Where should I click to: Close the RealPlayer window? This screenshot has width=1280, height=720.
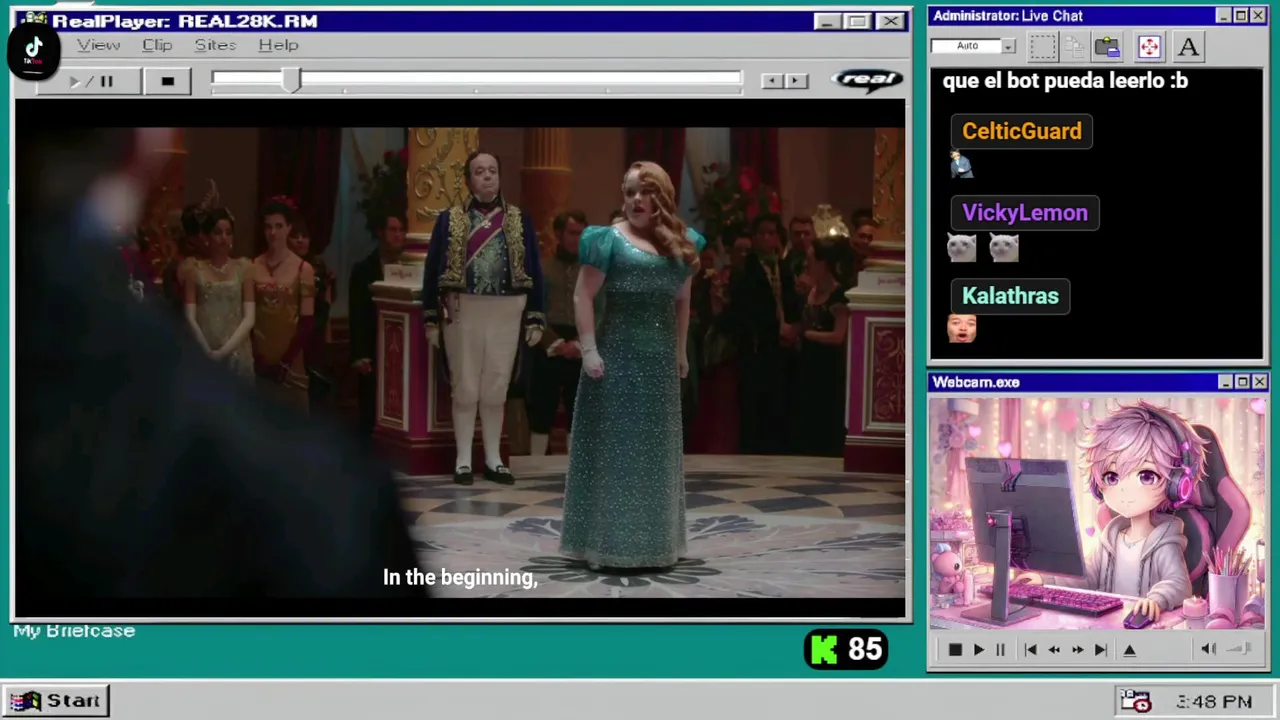(889, 21)
